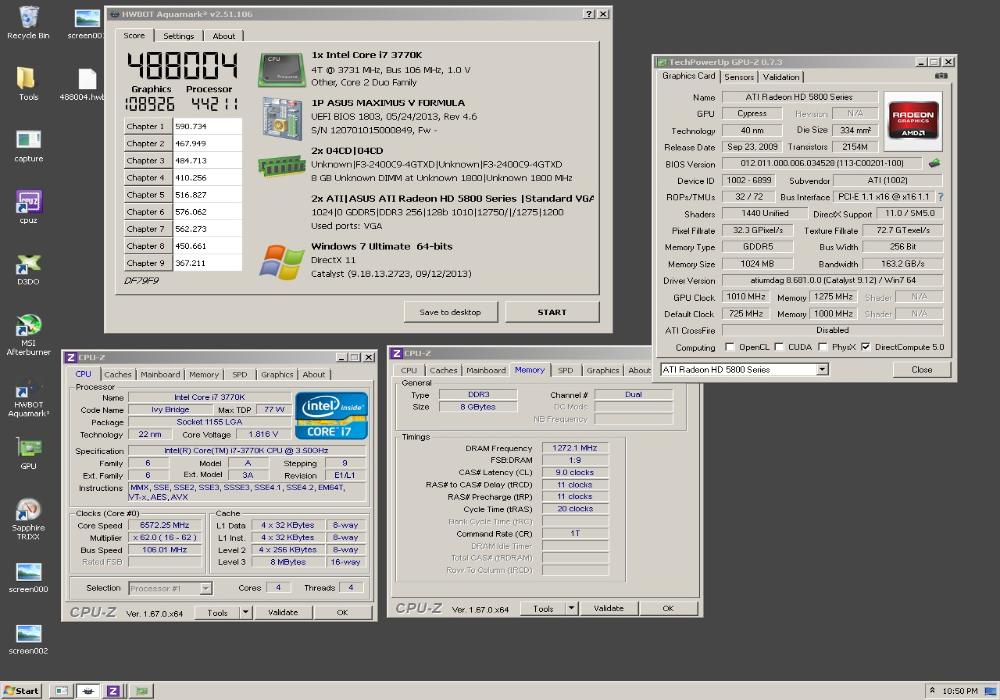This screenshot has width=1000, height=700.
Task: Select the screen001 image file icon
Action: [x=85, y=24]
